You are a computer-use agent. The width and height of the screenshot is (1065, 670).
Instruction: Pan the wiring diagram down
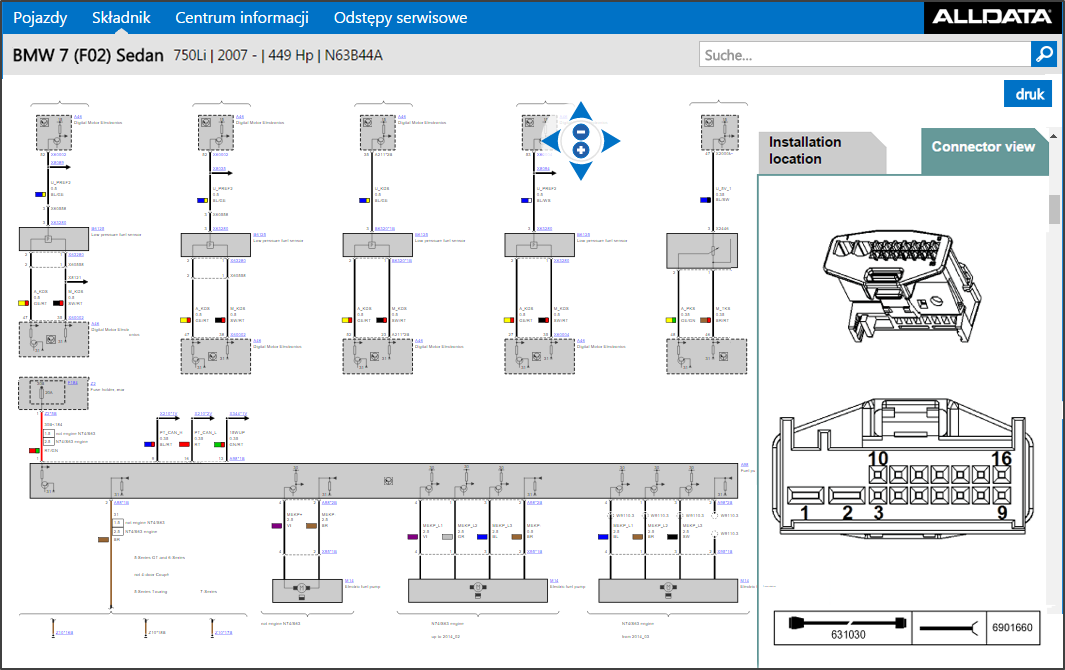(x=581, y=171)
